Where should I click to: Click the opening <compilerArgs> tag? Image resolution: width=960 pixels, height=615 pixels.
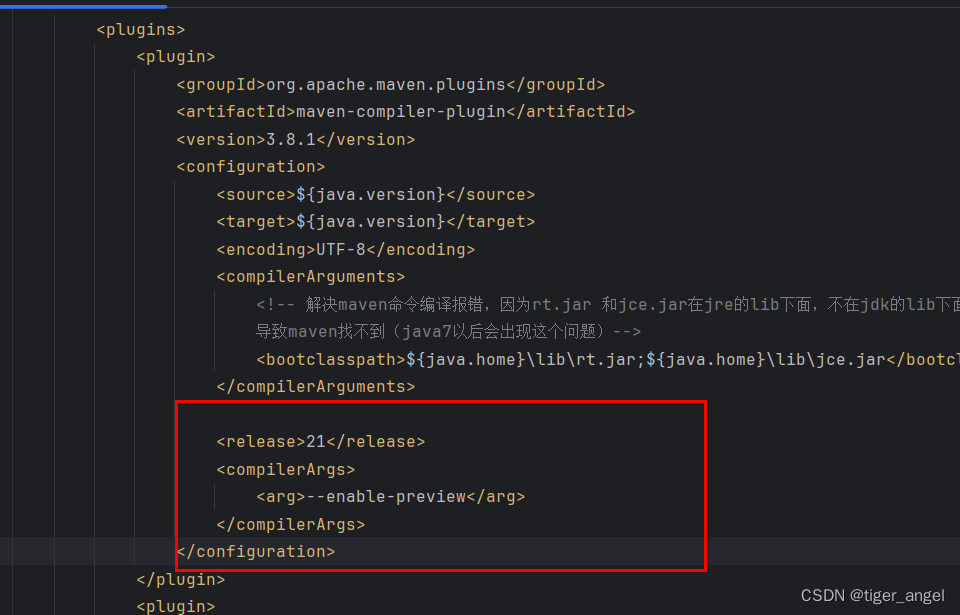click(x=286, y=470)
